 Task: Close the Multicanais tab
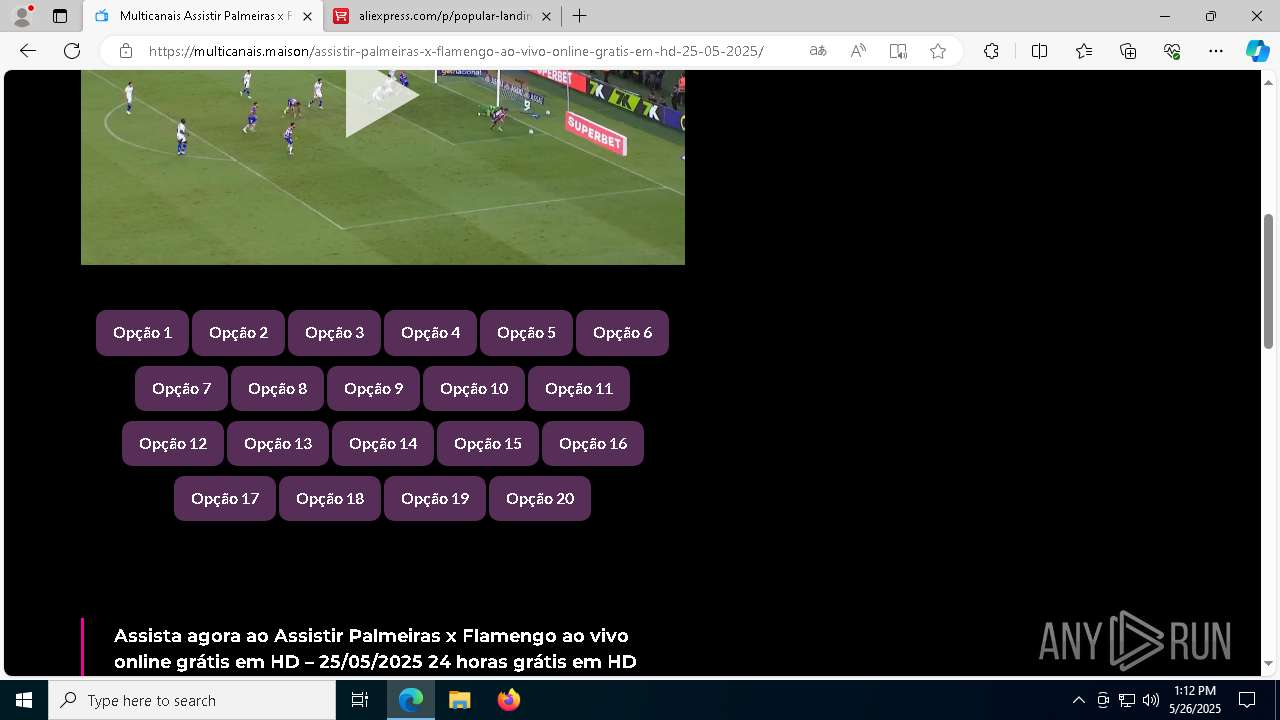pos(307,16)
